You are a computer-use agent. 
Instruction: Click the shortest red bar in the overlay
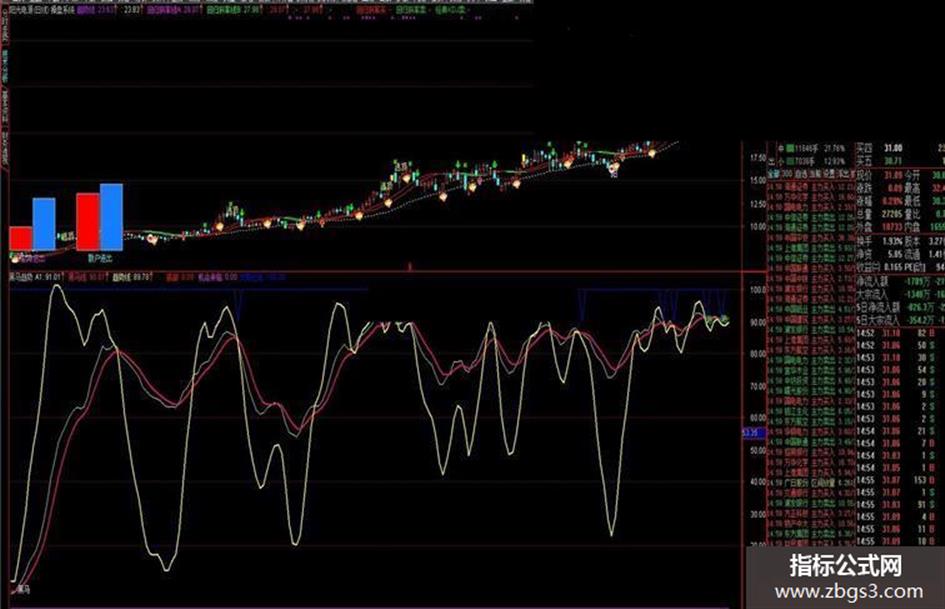(x=21, y=238)
